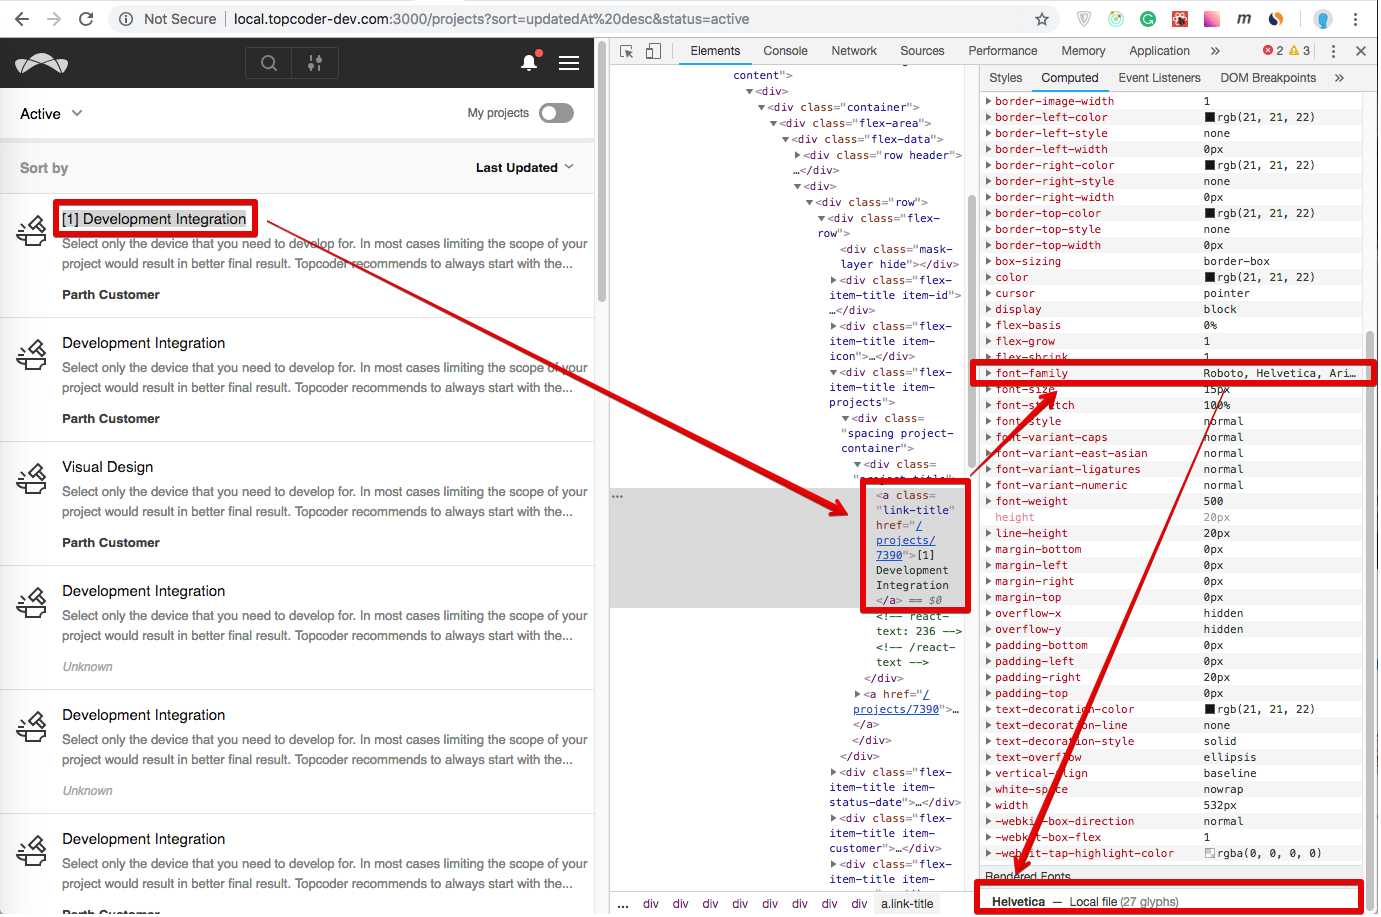1381x917 pixels.
Task: Activate DevTools inspect element picker
Action: [627, 51]
